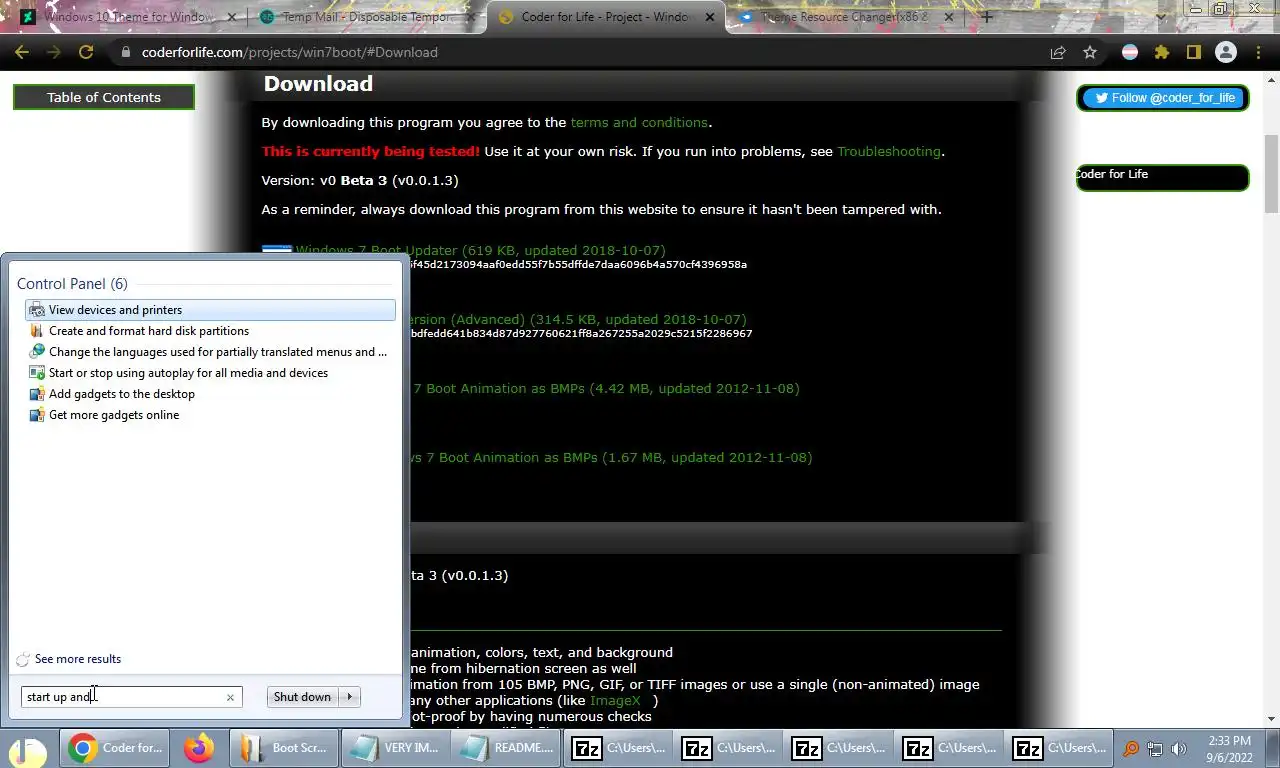
Task: Go back to the previous page
Action: [x=22, y=52]
